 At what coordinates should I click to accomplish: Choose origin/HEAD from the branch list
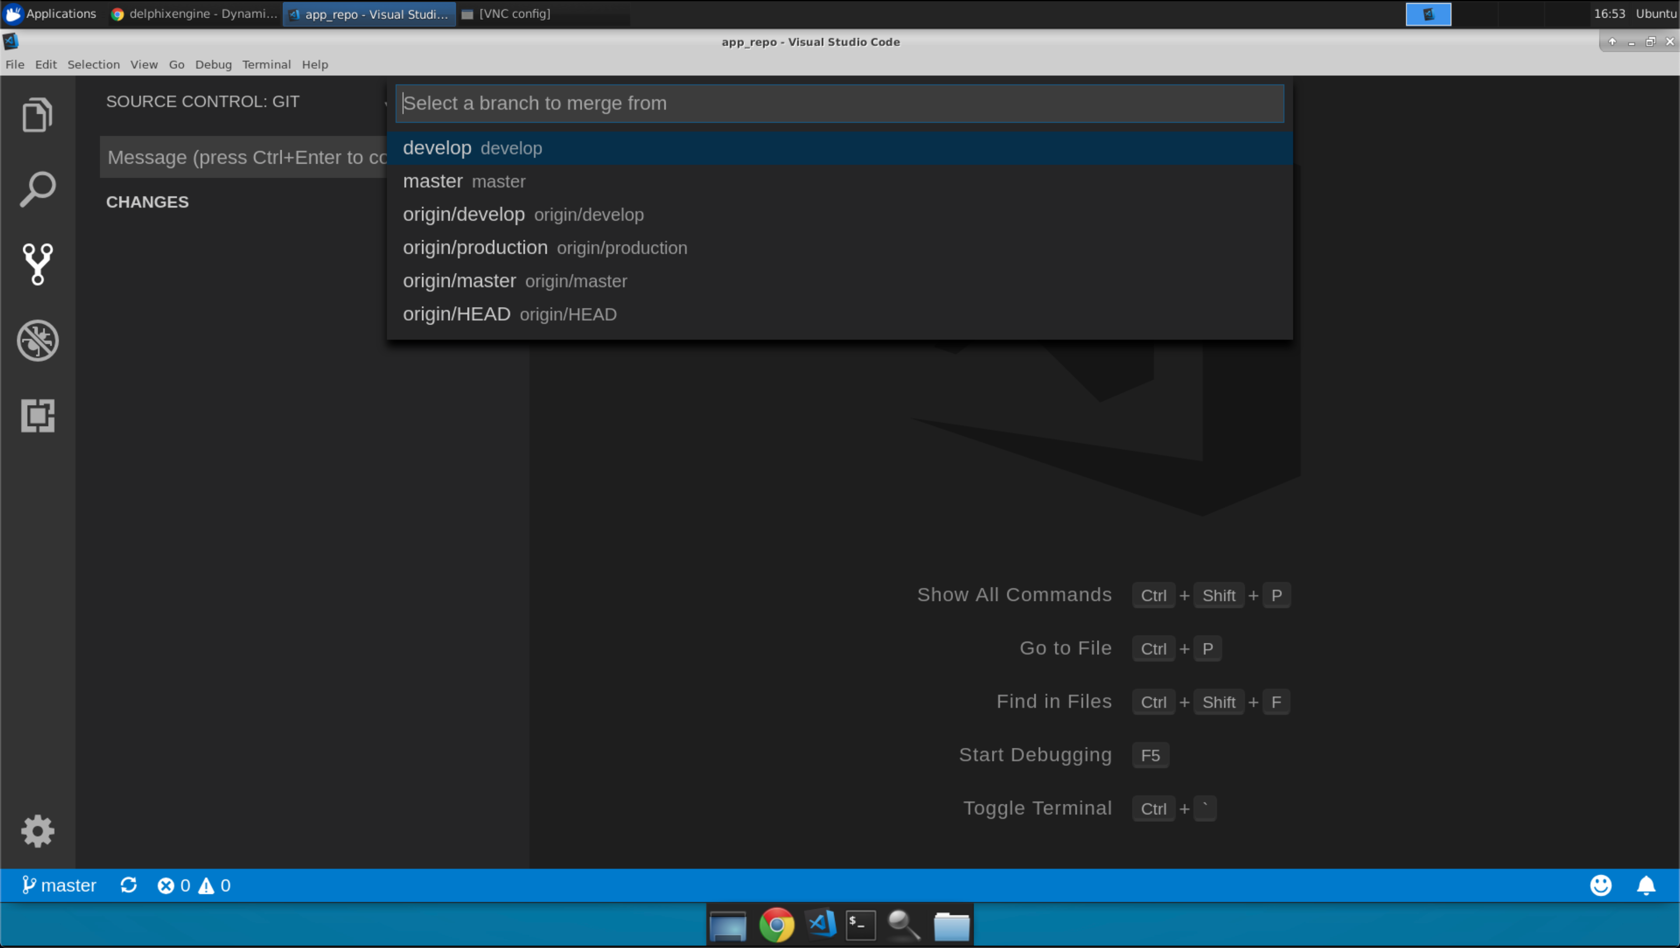pyautogui.click(x=840, y=314)
